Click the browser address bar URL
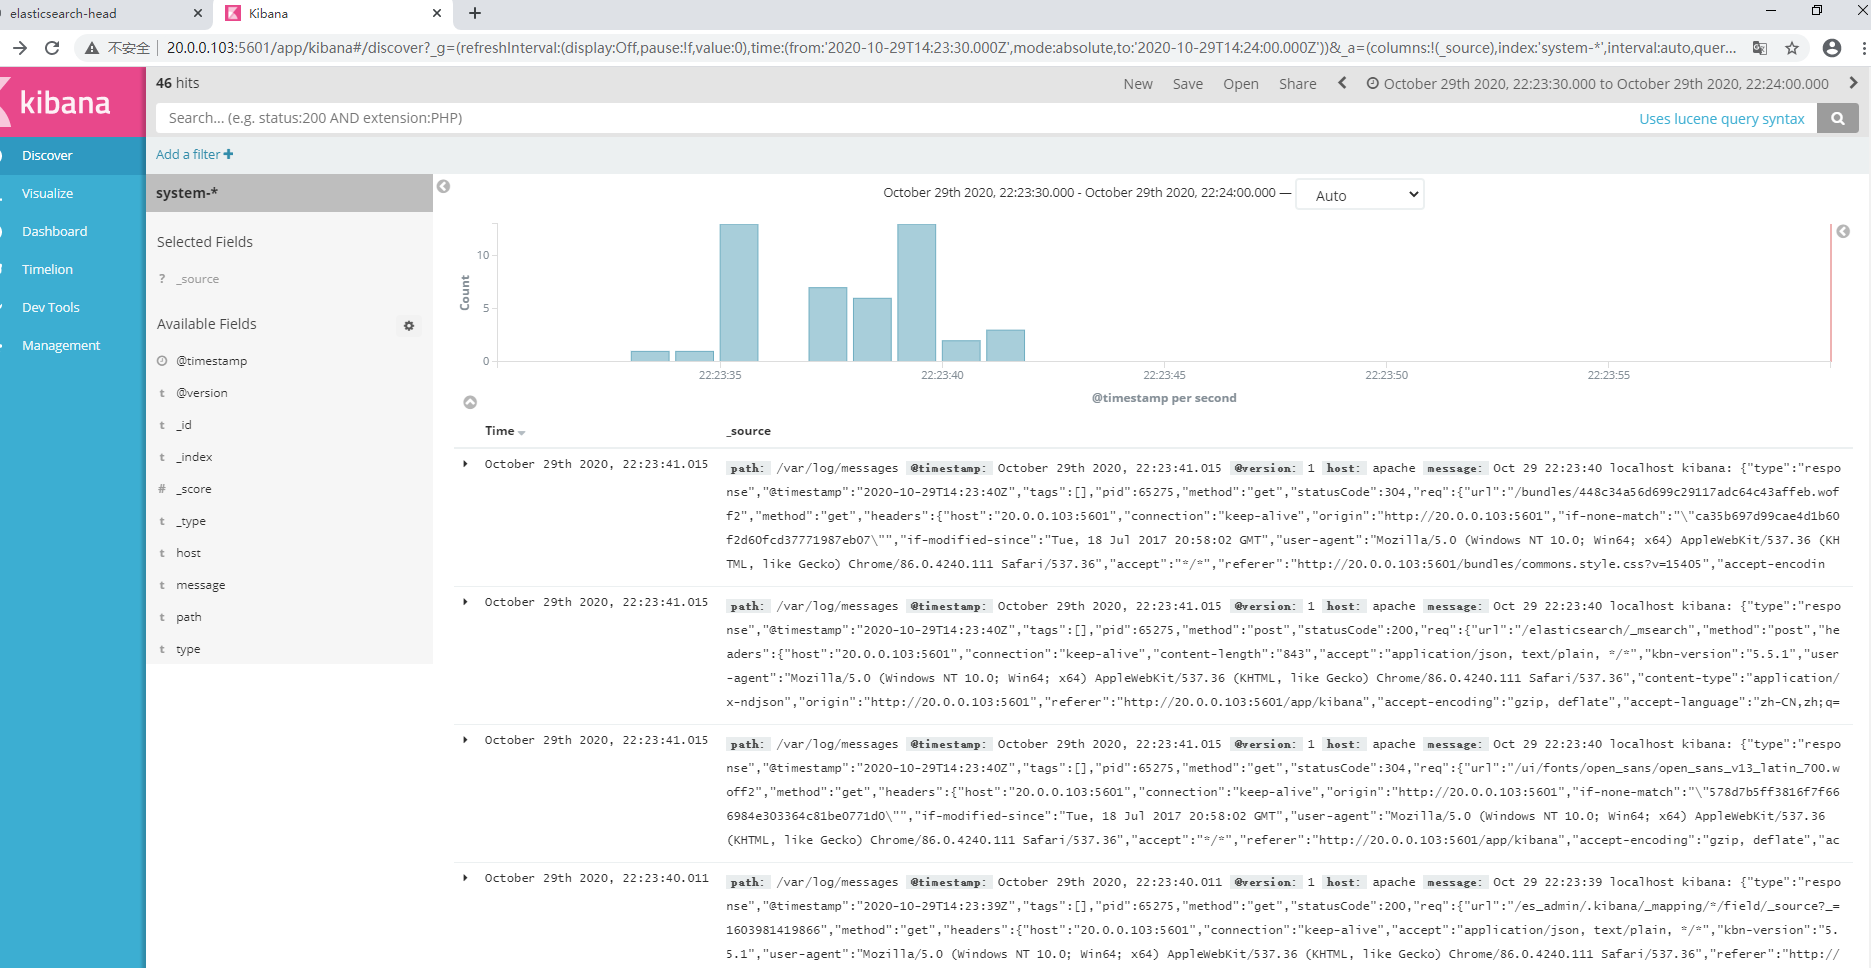This screenshot has height=968, width=1871. (951, 47)
